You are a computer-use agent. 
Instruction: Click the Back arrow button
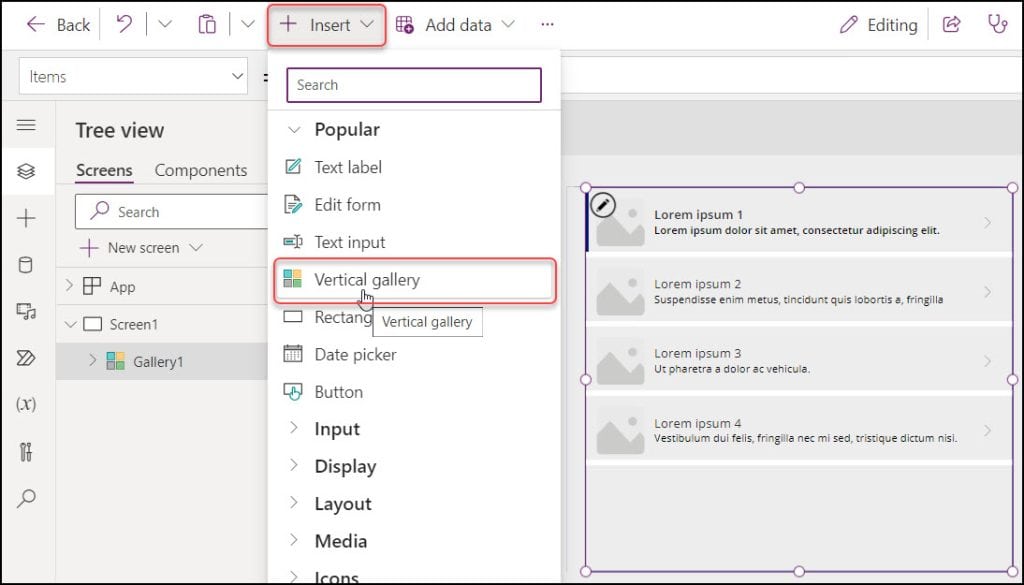57,25
